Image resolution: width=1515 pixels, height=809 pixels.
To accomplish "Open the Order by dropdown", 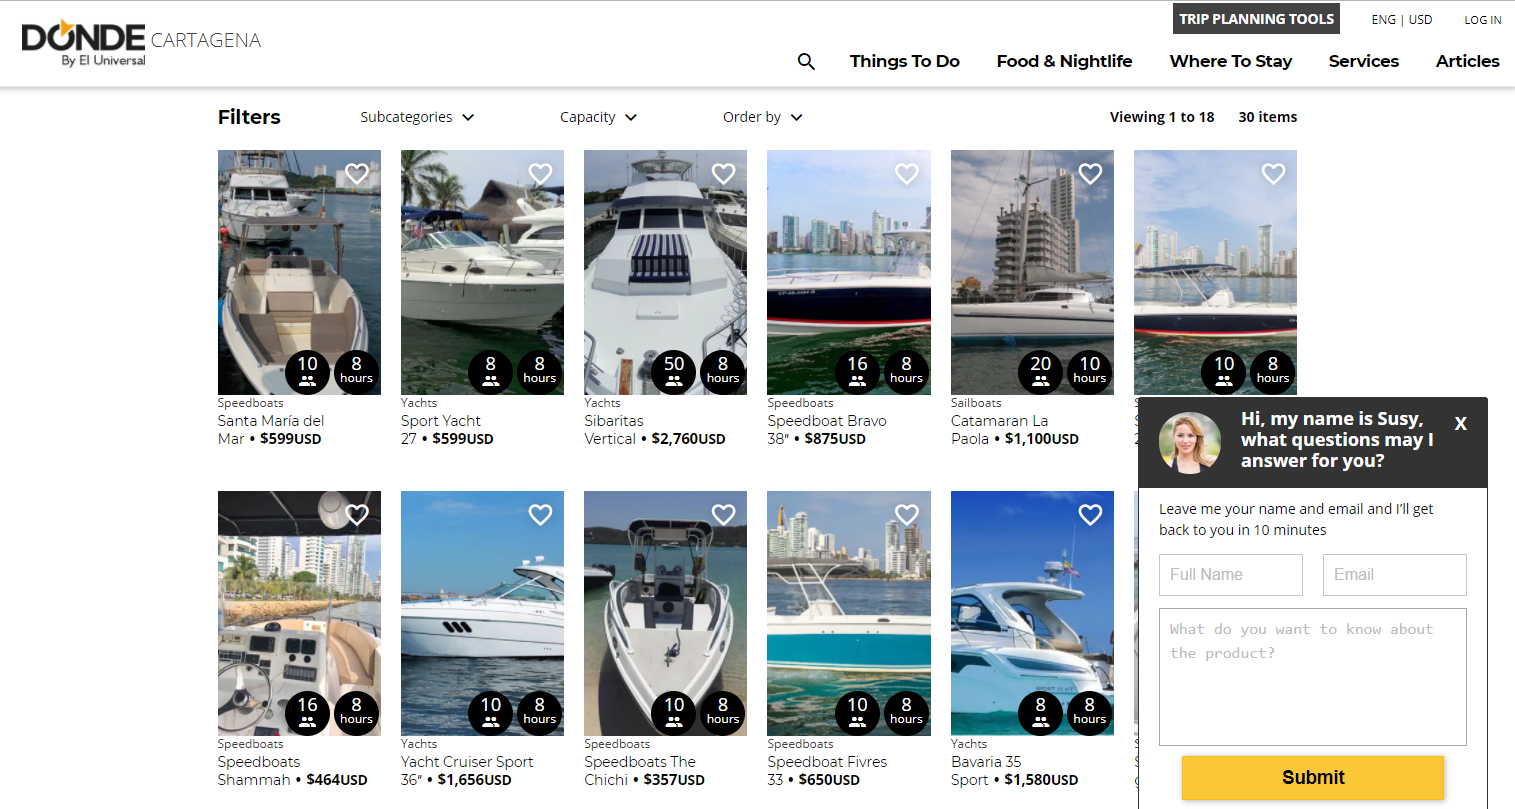I will (762, 117).
